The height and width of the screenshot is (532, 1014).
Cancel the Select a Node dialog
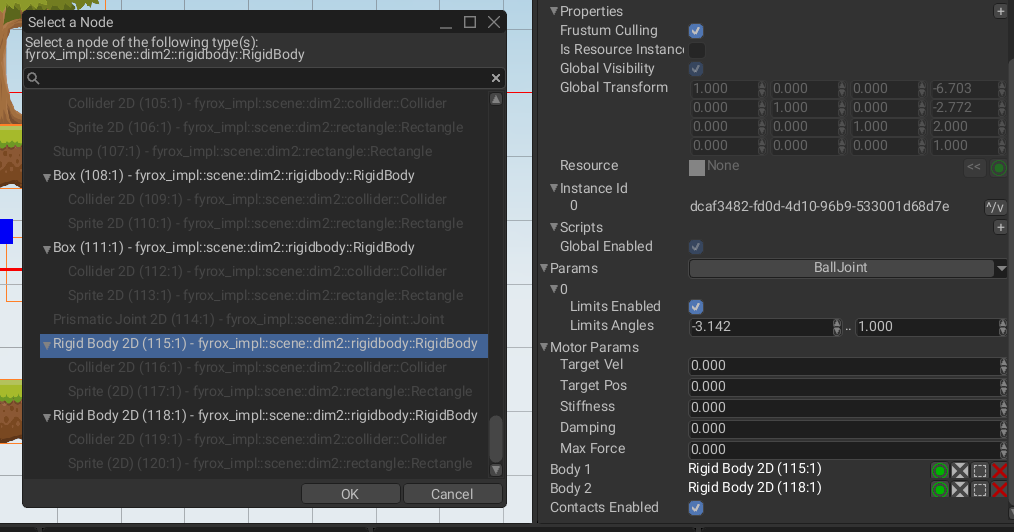click(452, 494)
